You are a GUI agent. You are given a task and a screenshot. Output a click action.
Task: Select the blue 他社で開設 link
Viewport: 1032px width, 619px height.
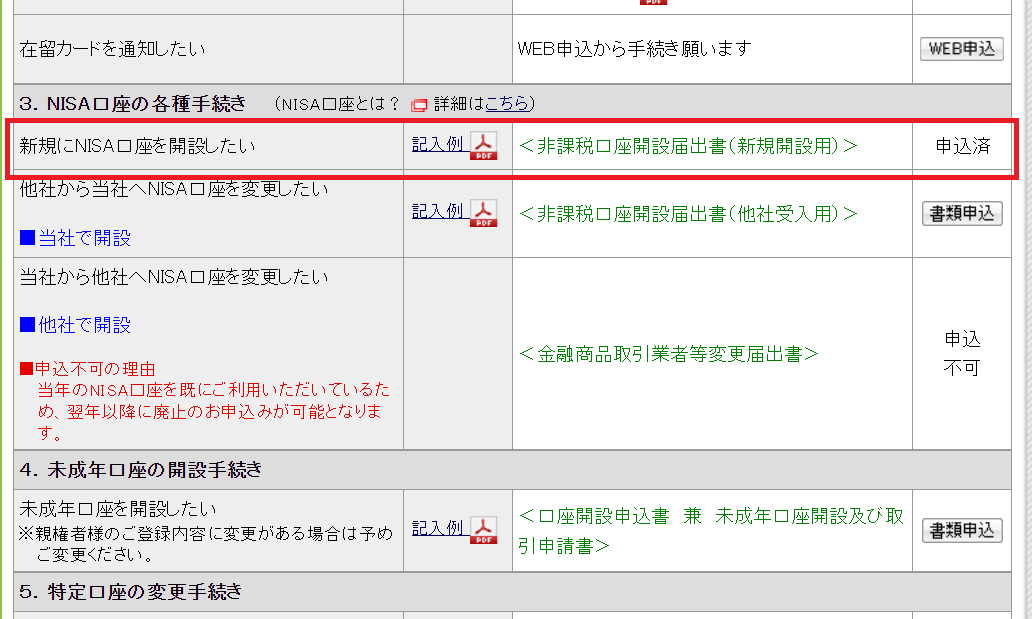(84, 325)
